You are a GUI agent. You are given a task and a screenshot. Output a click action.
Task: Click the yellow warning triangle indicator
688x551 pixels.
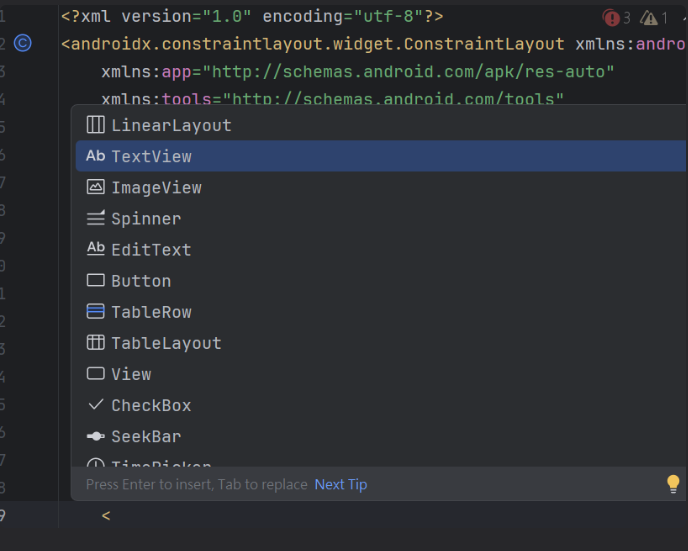[x=650, y=18]
